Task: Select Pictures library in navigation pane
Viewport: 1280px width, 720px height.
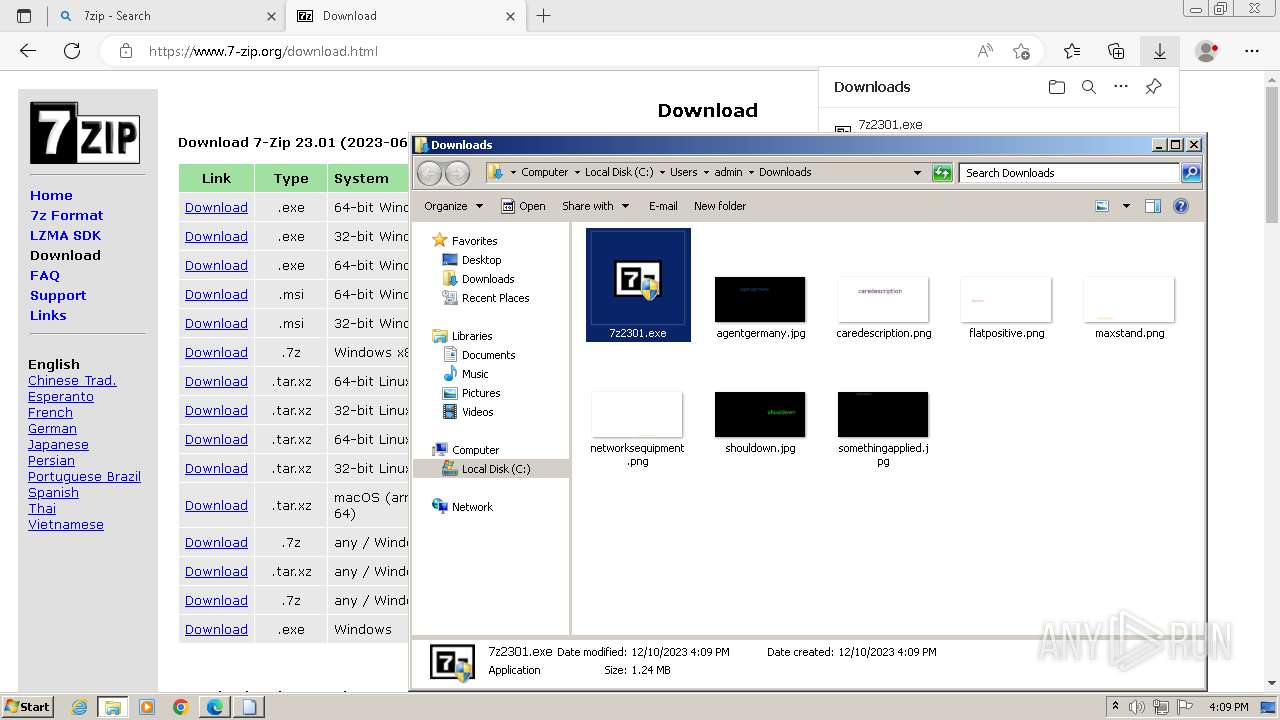Action: point(481,393)
